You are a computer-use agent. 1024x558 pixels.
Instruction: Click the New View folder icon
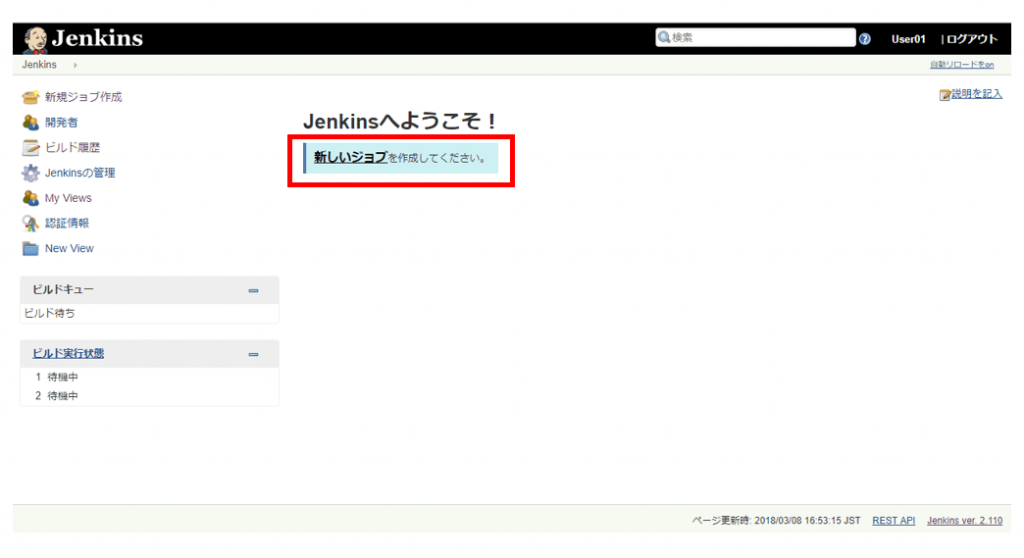pos(30,248)
